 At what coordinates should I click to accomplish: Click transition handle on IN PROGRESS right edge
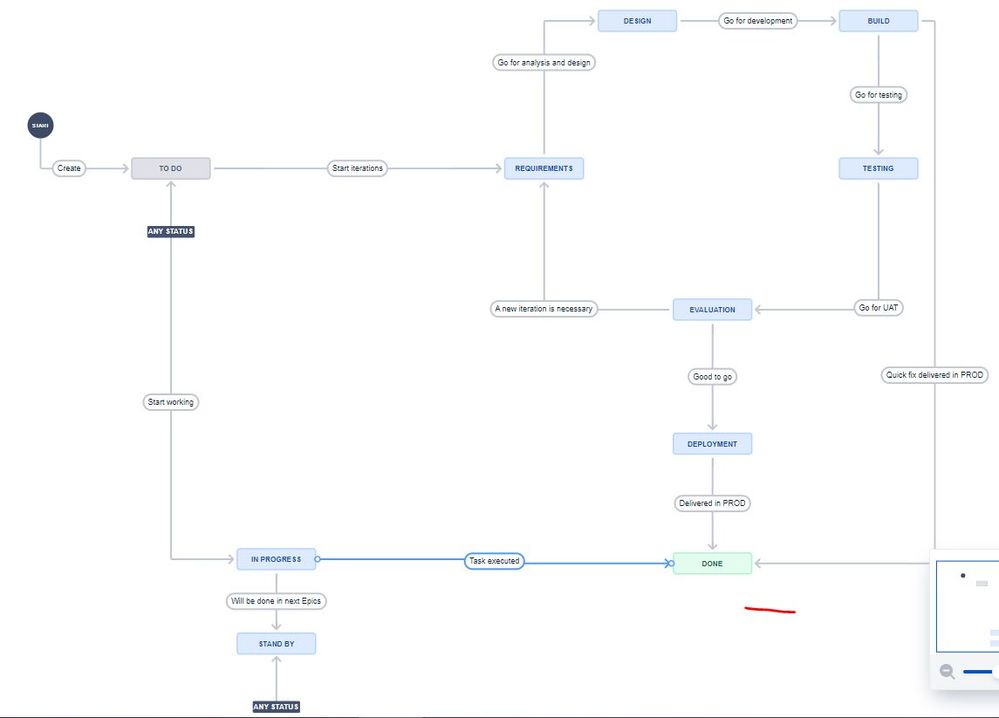click(317, 559)
